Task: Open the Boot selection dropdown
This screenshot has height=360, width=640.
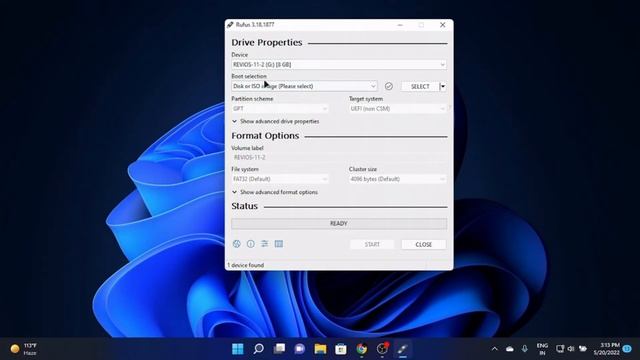Action: 304,86
